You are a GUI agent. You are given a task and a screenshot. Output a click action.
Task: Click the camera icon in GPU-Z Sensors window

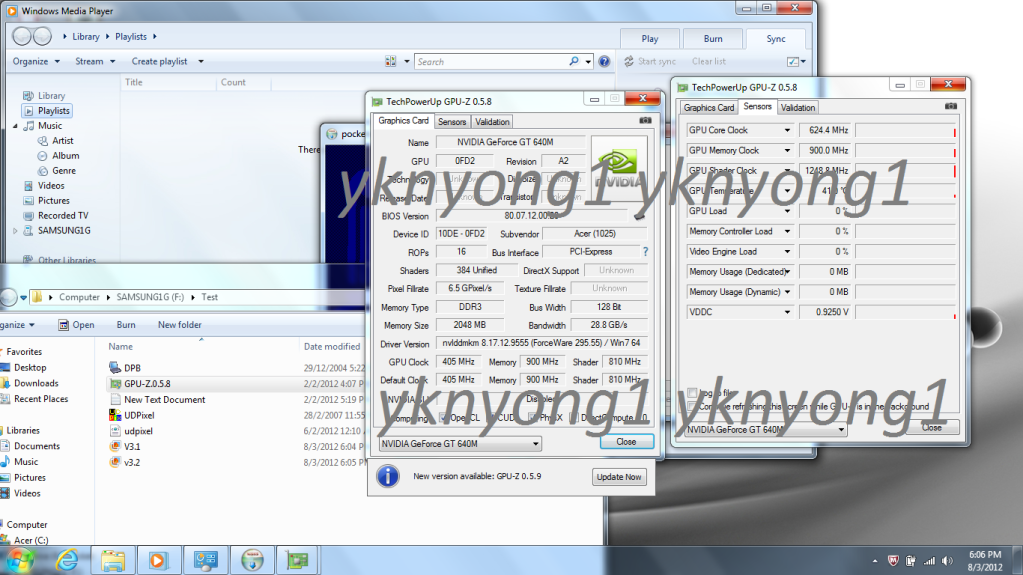coord(951,106)
